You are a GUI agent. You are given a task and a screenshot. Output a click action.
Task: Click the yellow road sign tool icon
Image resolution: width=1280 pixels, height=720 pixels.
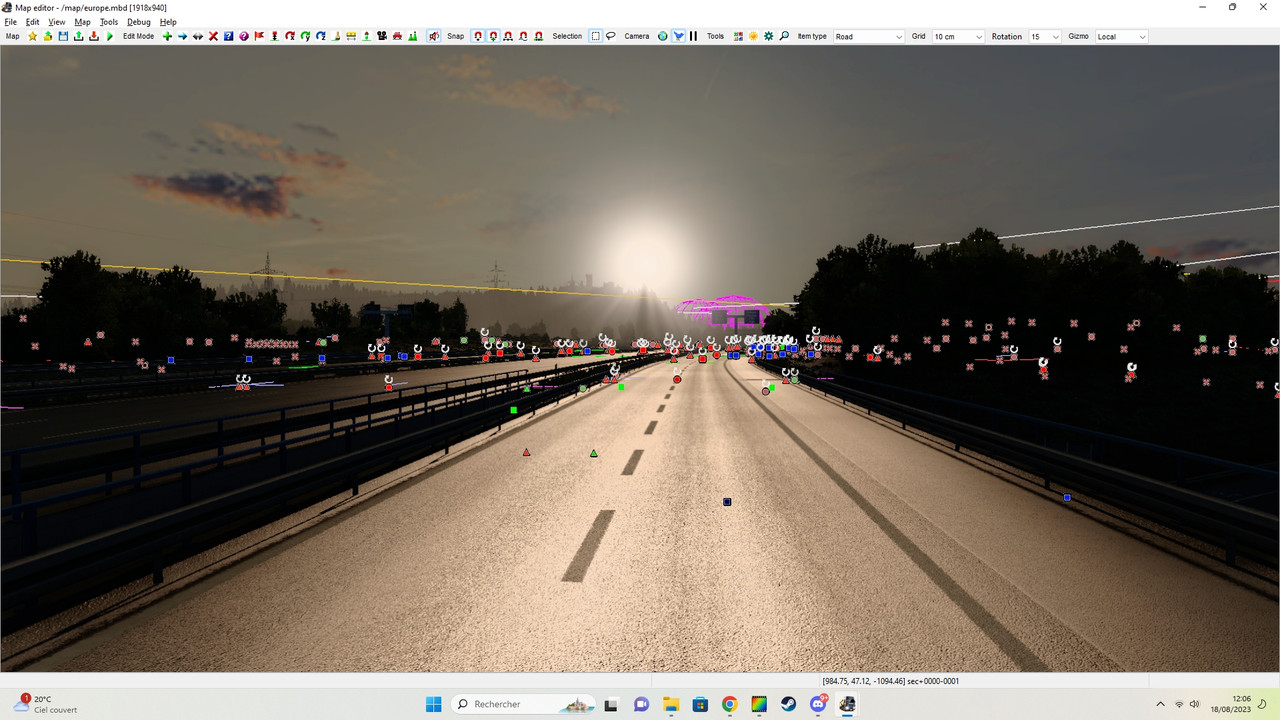tap(351, 36)
